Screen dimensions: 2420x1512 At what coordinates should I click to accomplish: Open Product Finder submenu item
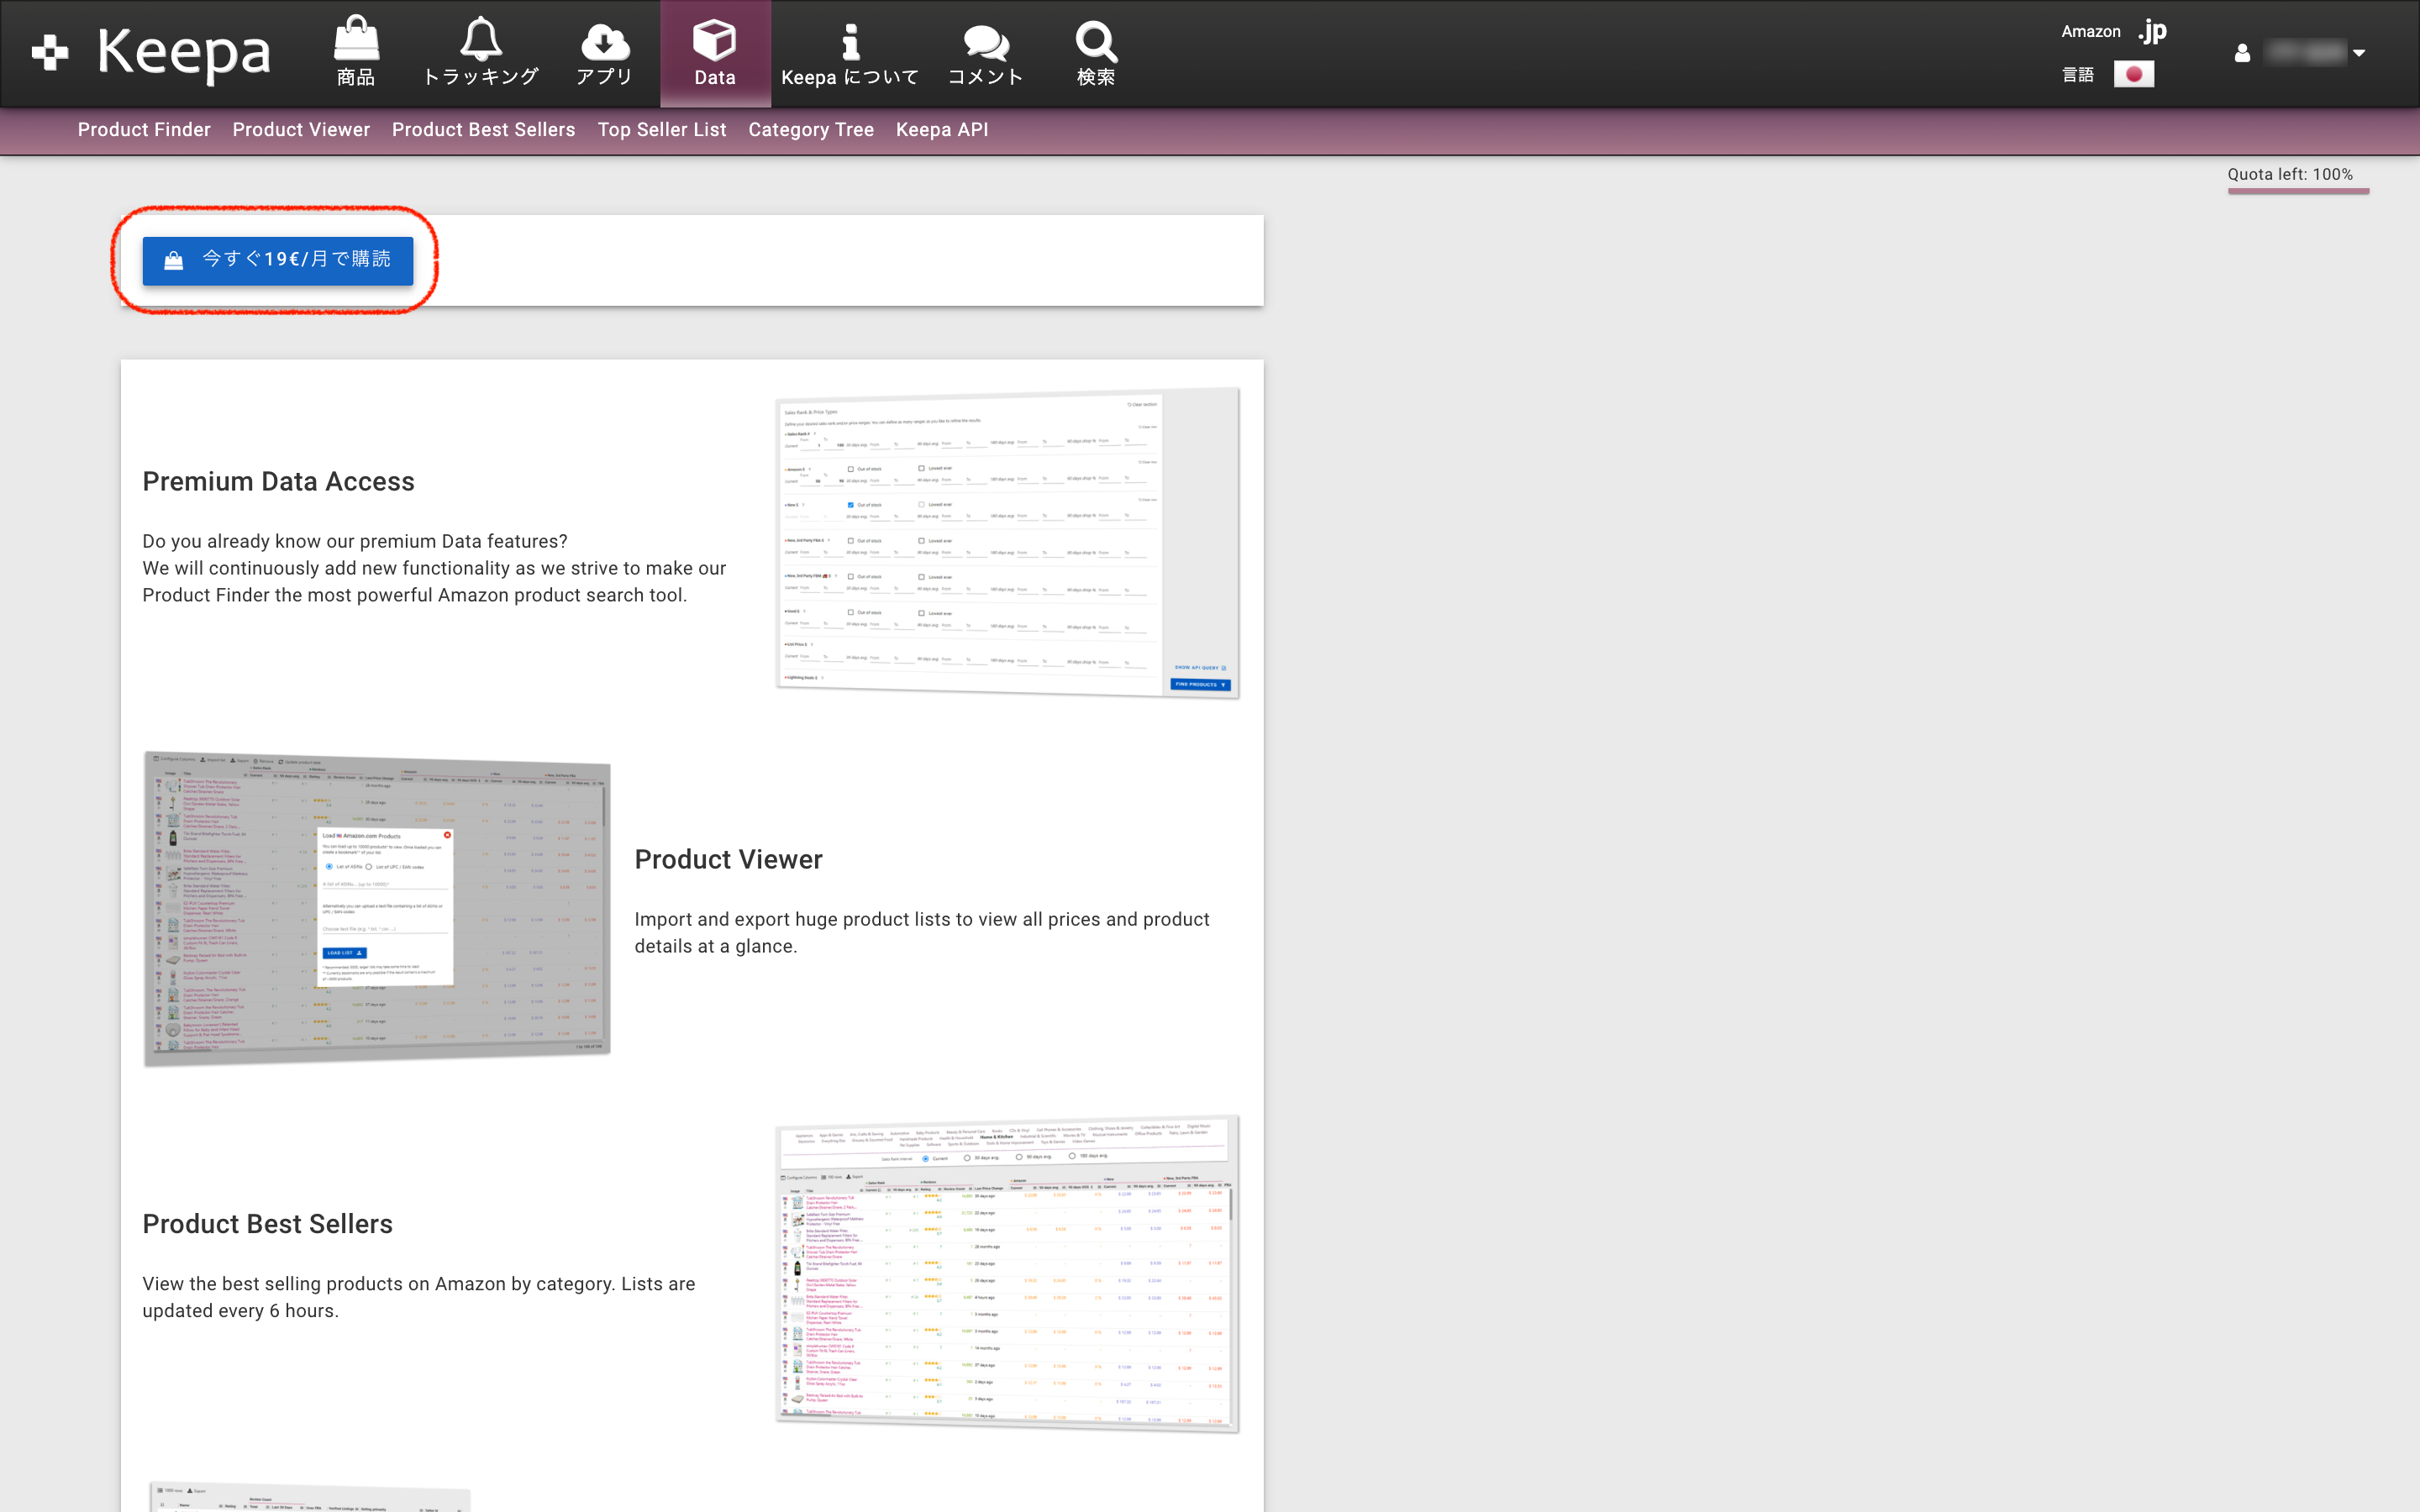coord(144,130)
